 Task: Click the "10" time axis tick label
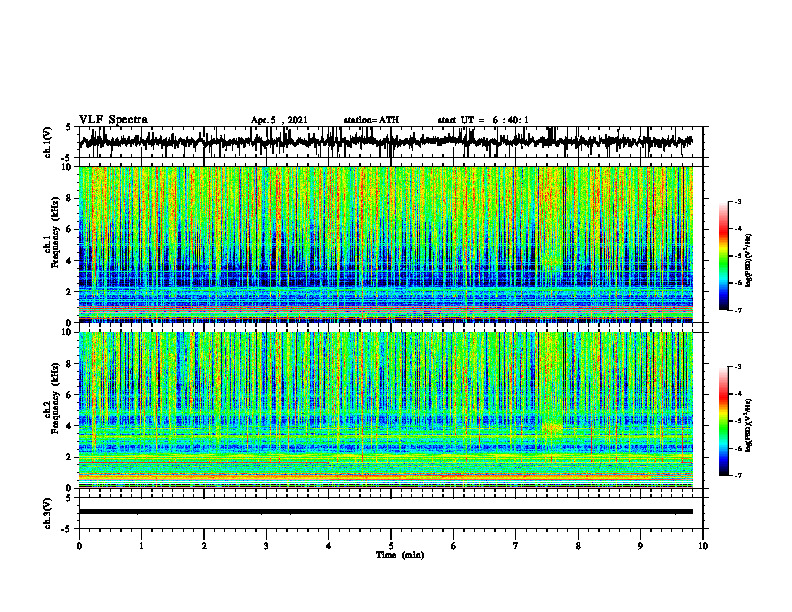click(x=703, y=546)
